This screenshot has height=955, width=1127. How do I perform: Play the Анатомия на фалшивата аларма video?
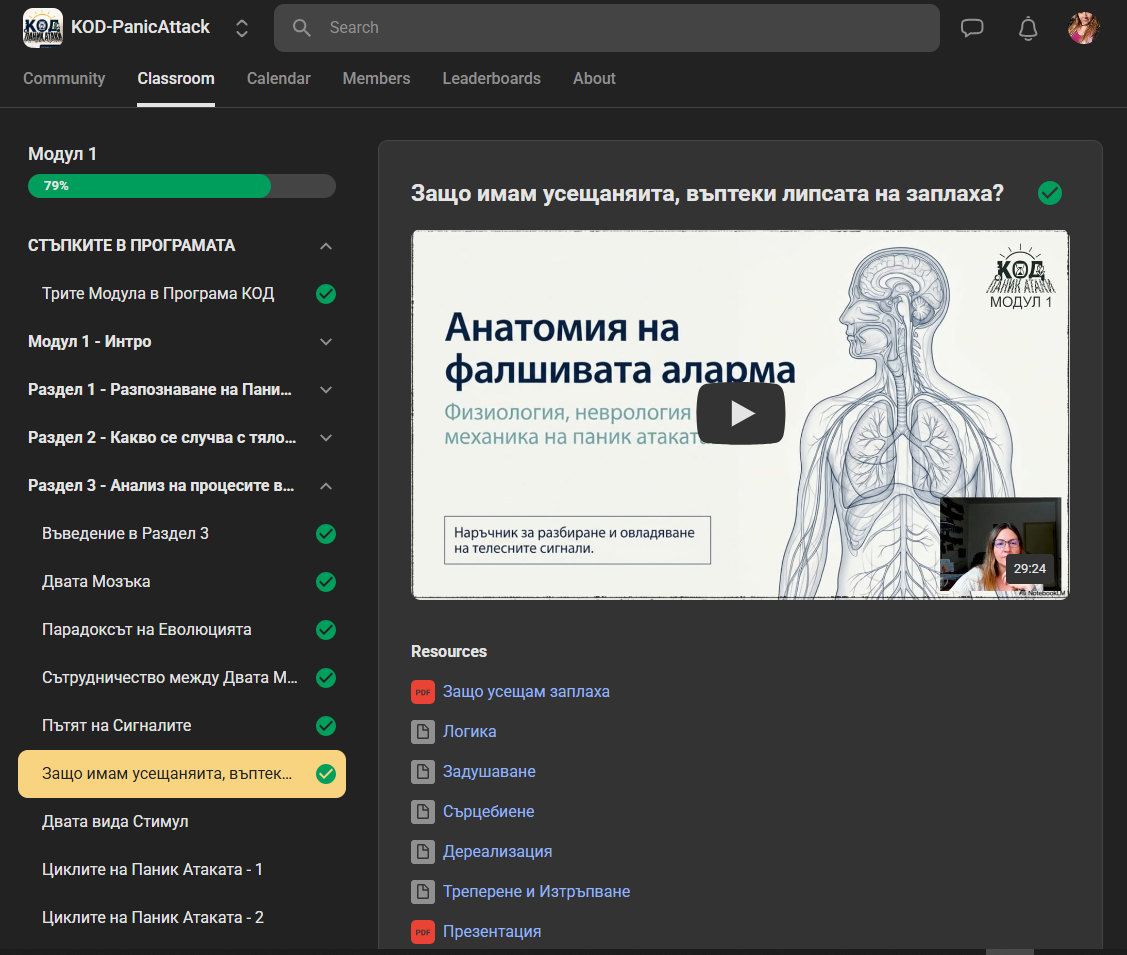[x=741, y=414]
